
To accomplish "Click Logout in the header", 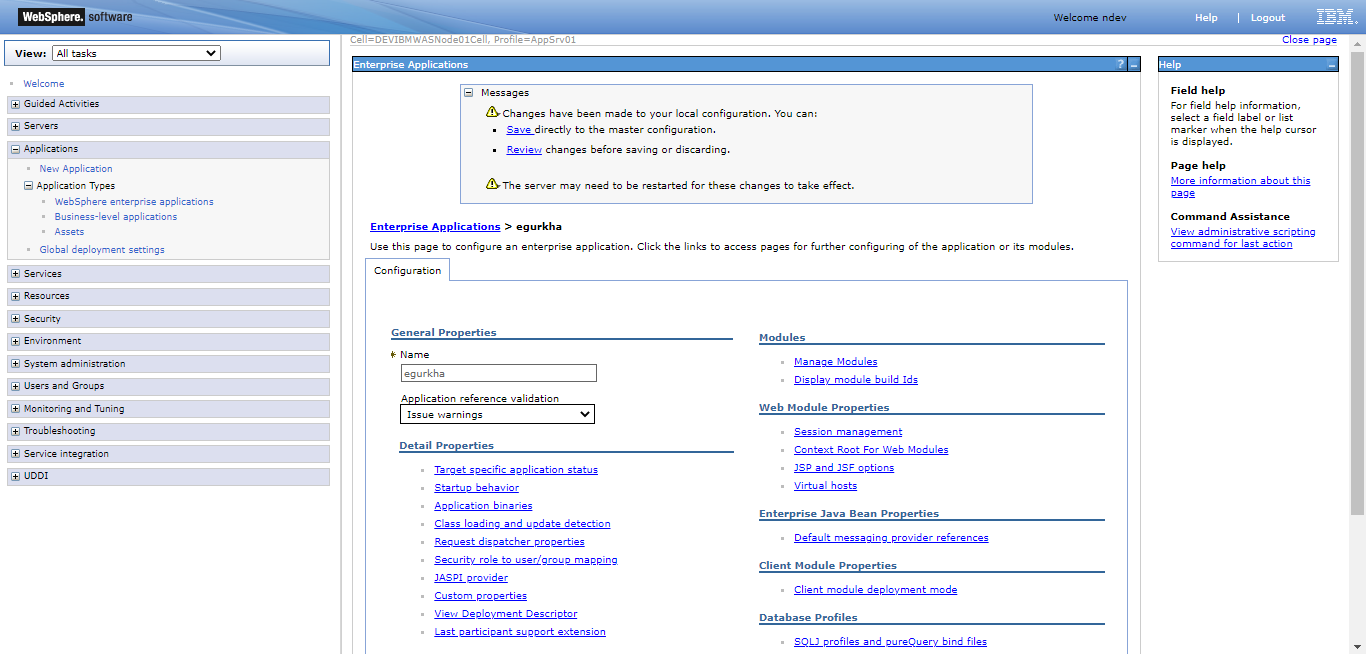I will click(1268, 18).
